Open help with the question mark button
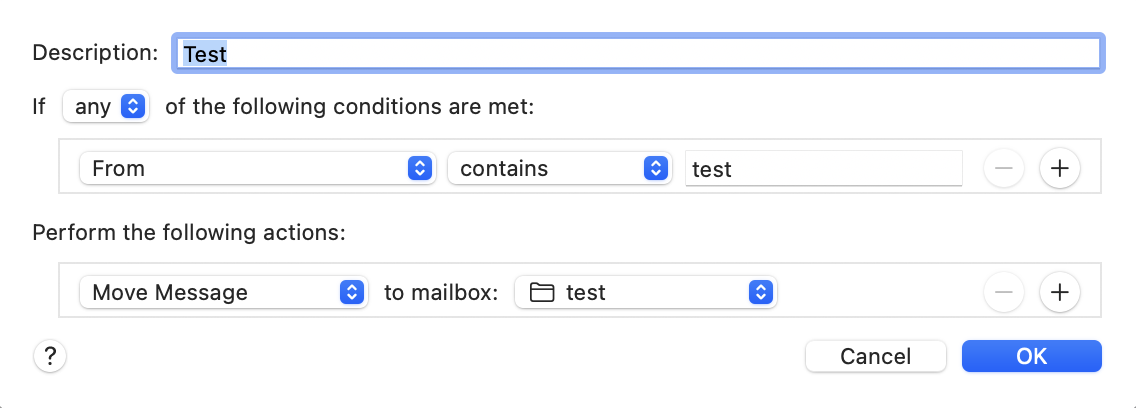The image size is (1136, 408). click(x=50, y=356)
